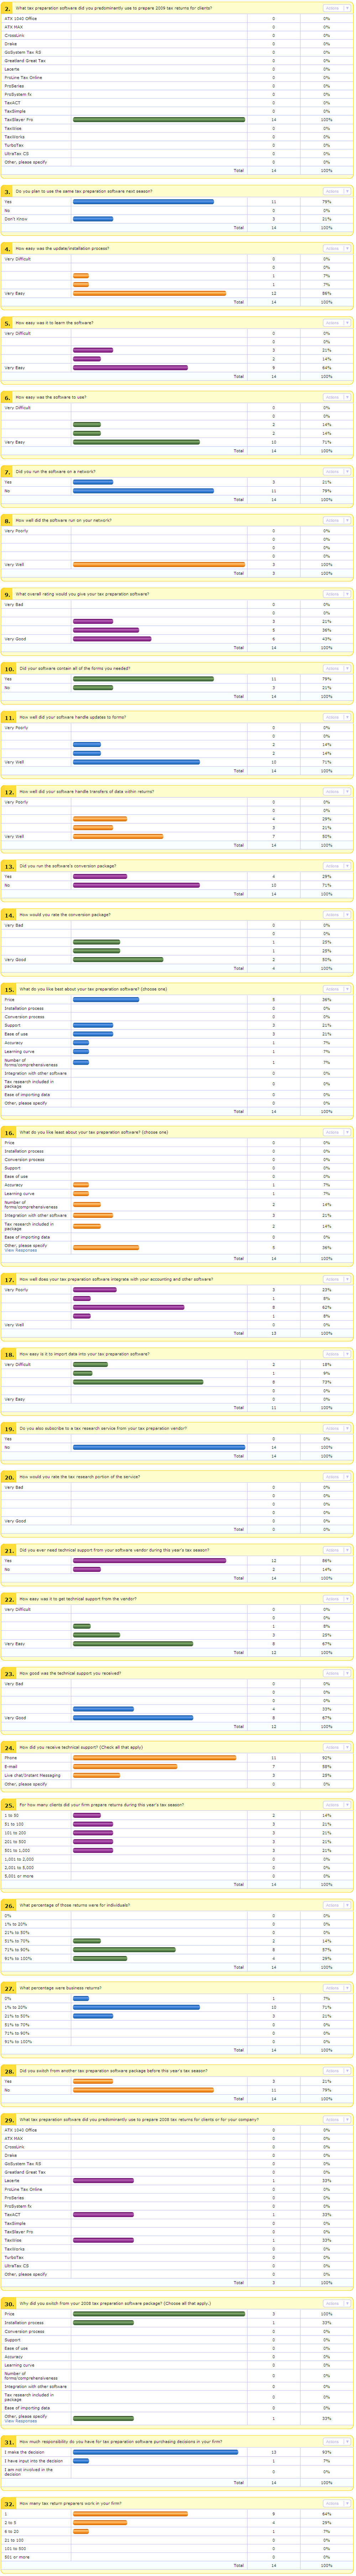Click the green TaxSlayer Pro bar in question 2
The height and width of the screenshot is (2576, 356).
pos(158,120)
